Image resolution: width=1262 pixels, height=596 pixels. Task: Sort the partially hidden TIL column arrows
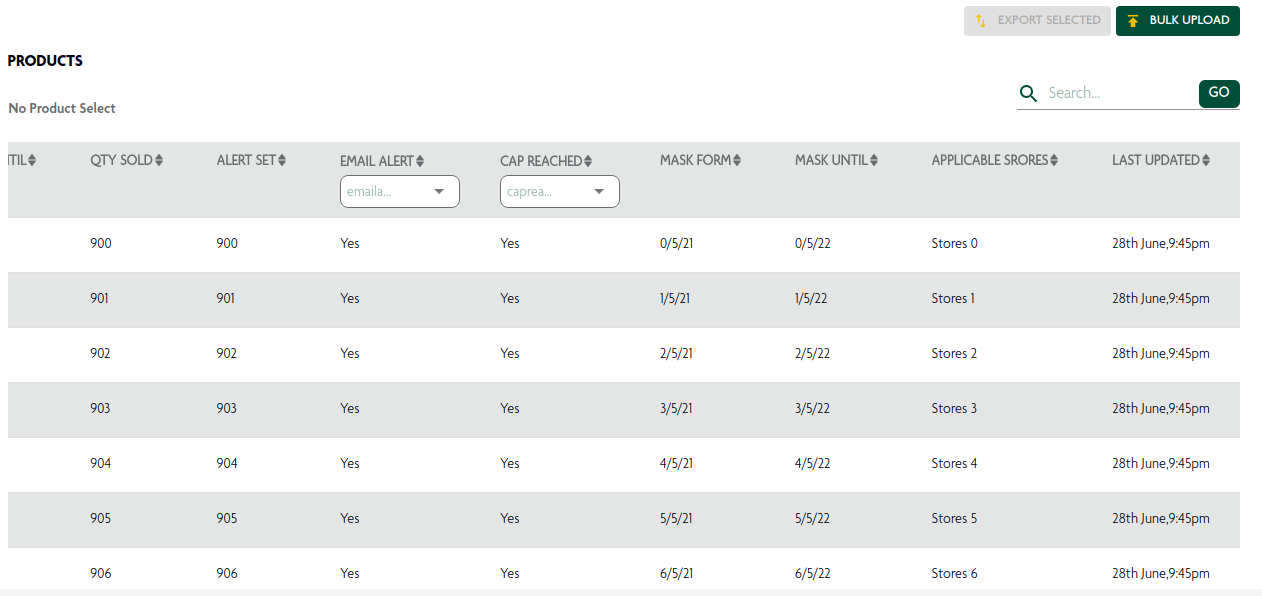32,160
